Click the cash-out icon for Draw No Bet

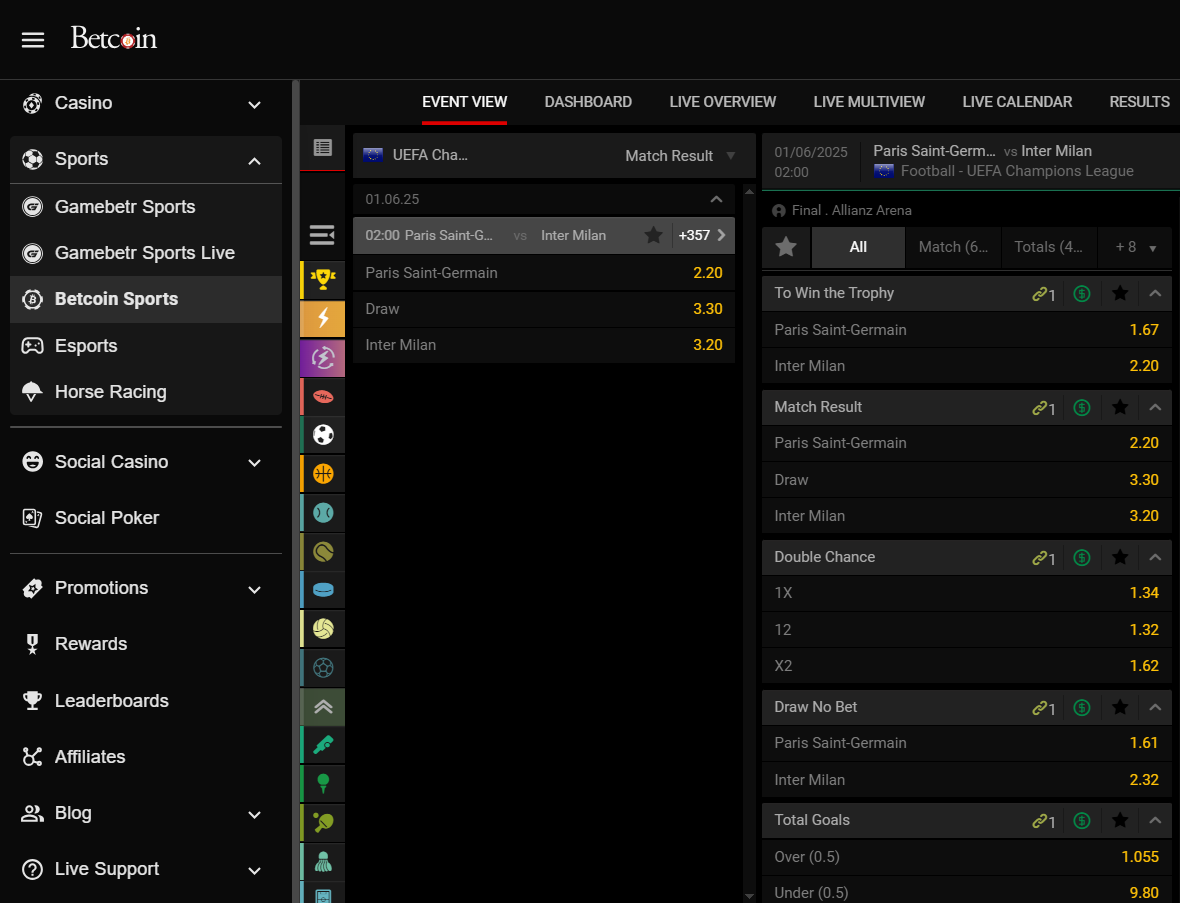(1081, 707)
